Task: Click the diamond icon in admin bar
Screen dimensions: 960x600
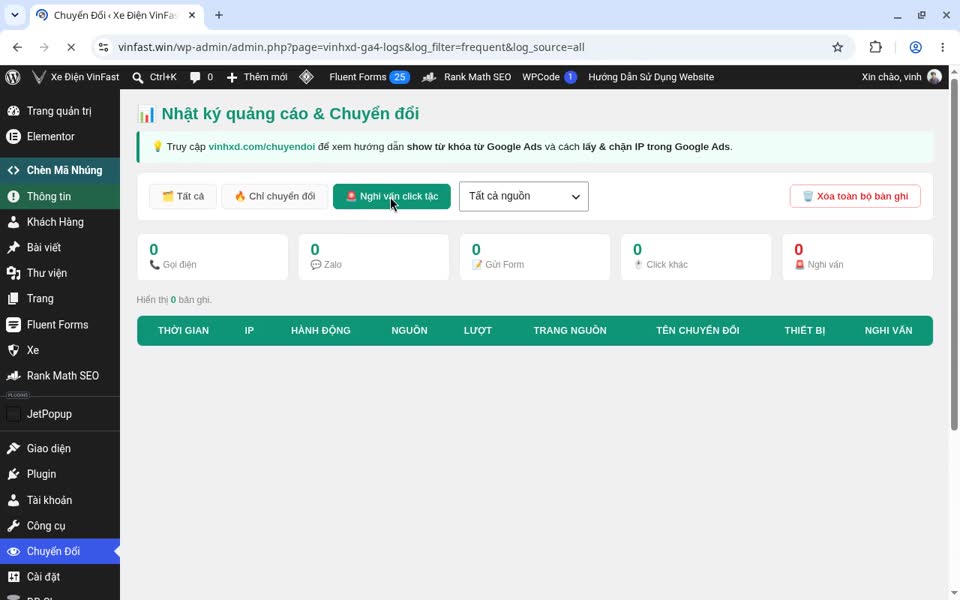Action: (x=306, y=77)
